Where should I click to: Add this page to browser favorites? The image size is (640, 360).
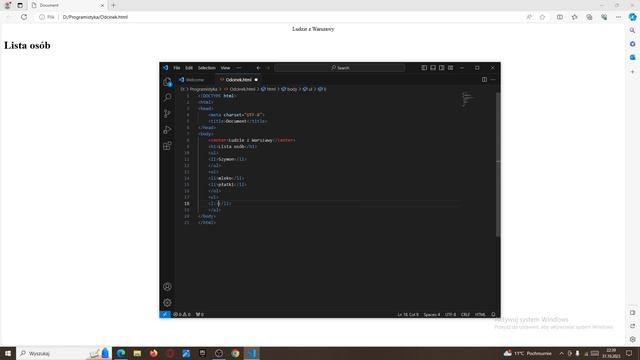(542, 17)
